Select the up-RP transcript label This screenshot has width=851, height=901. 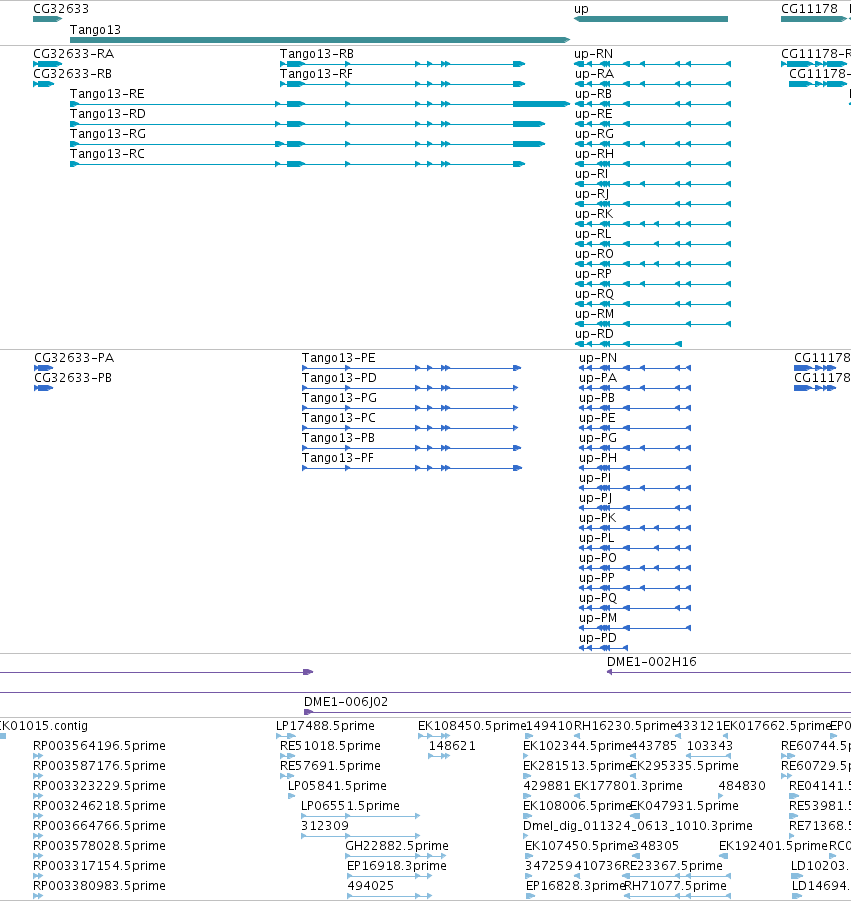594,274
